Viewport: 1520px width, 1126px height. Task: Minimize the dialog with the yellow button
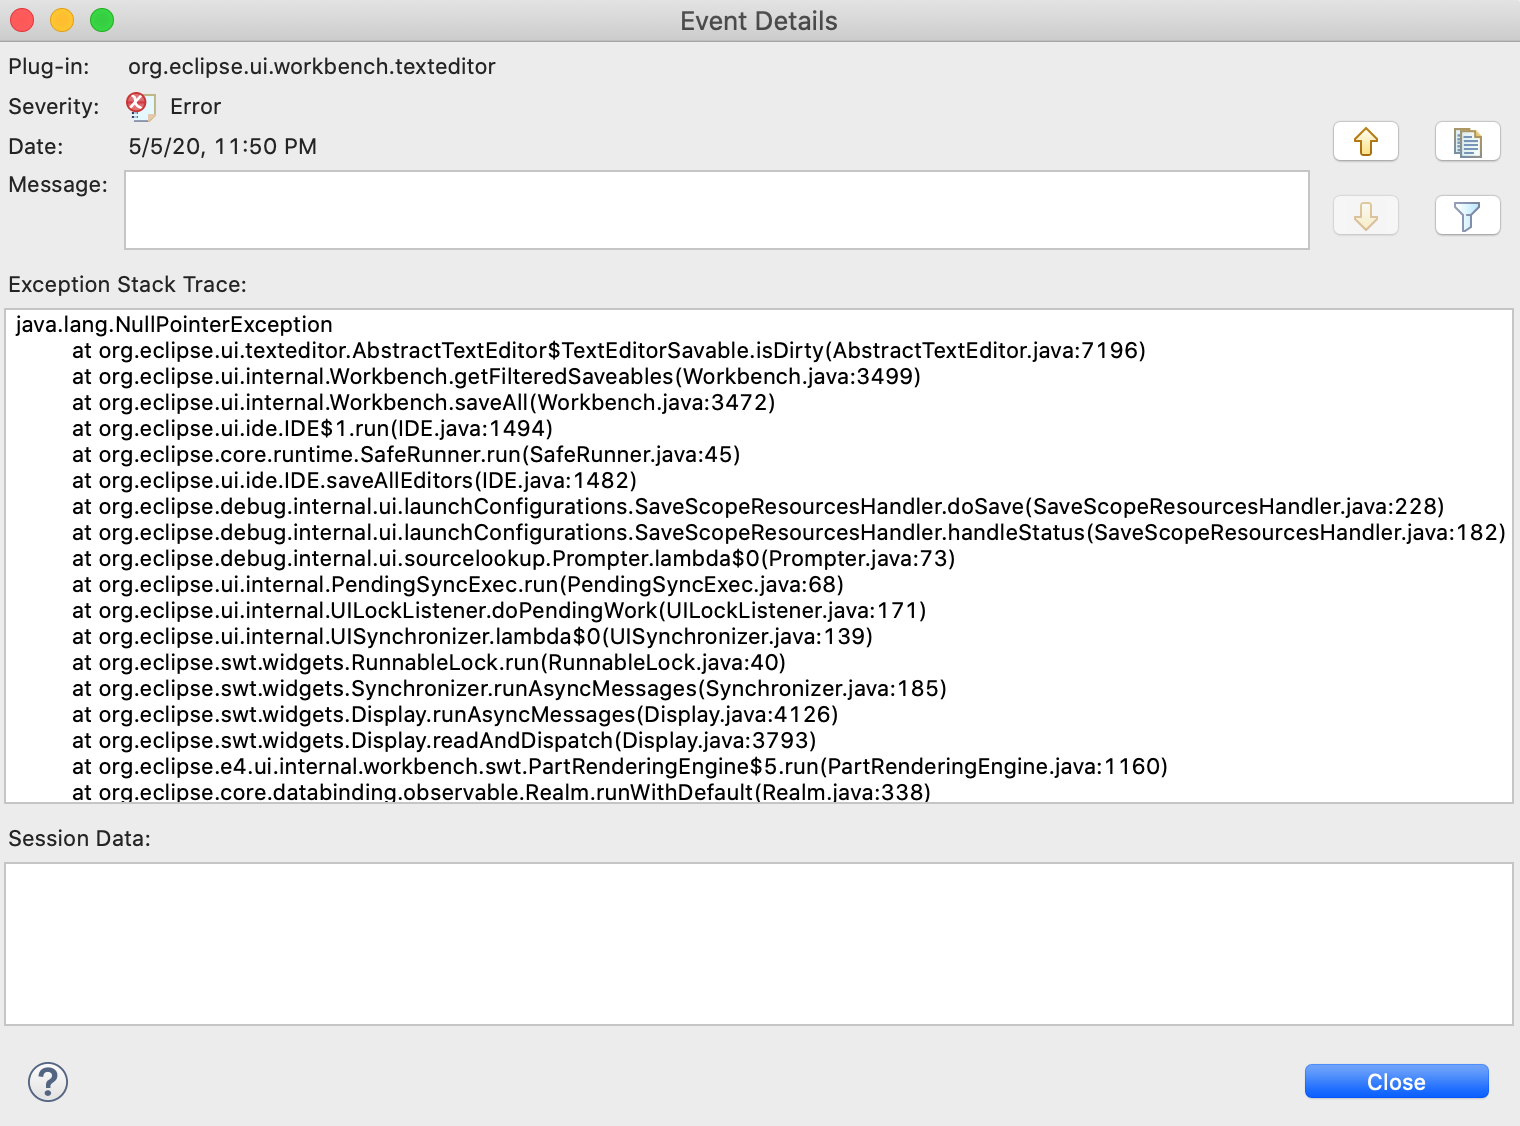[x=62, y=20]
